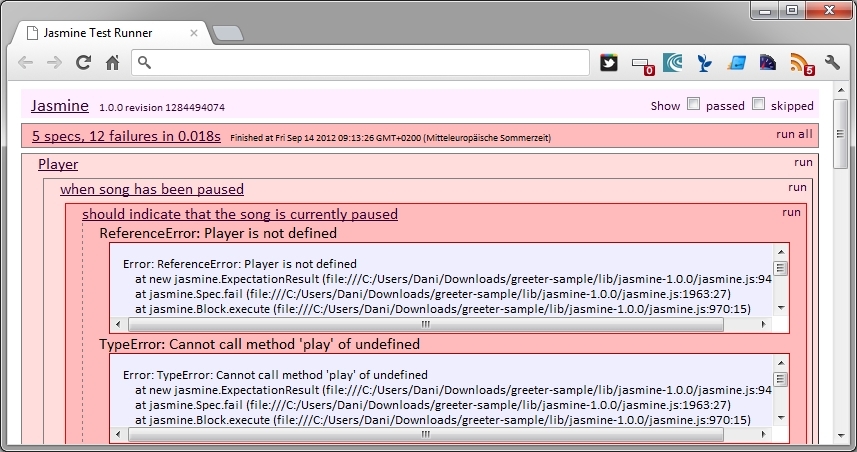This screenshot has height=452, width=857.
Task: Click left arrow of TypeError horizontal scrollbar
Action: (x=119, y=435)
